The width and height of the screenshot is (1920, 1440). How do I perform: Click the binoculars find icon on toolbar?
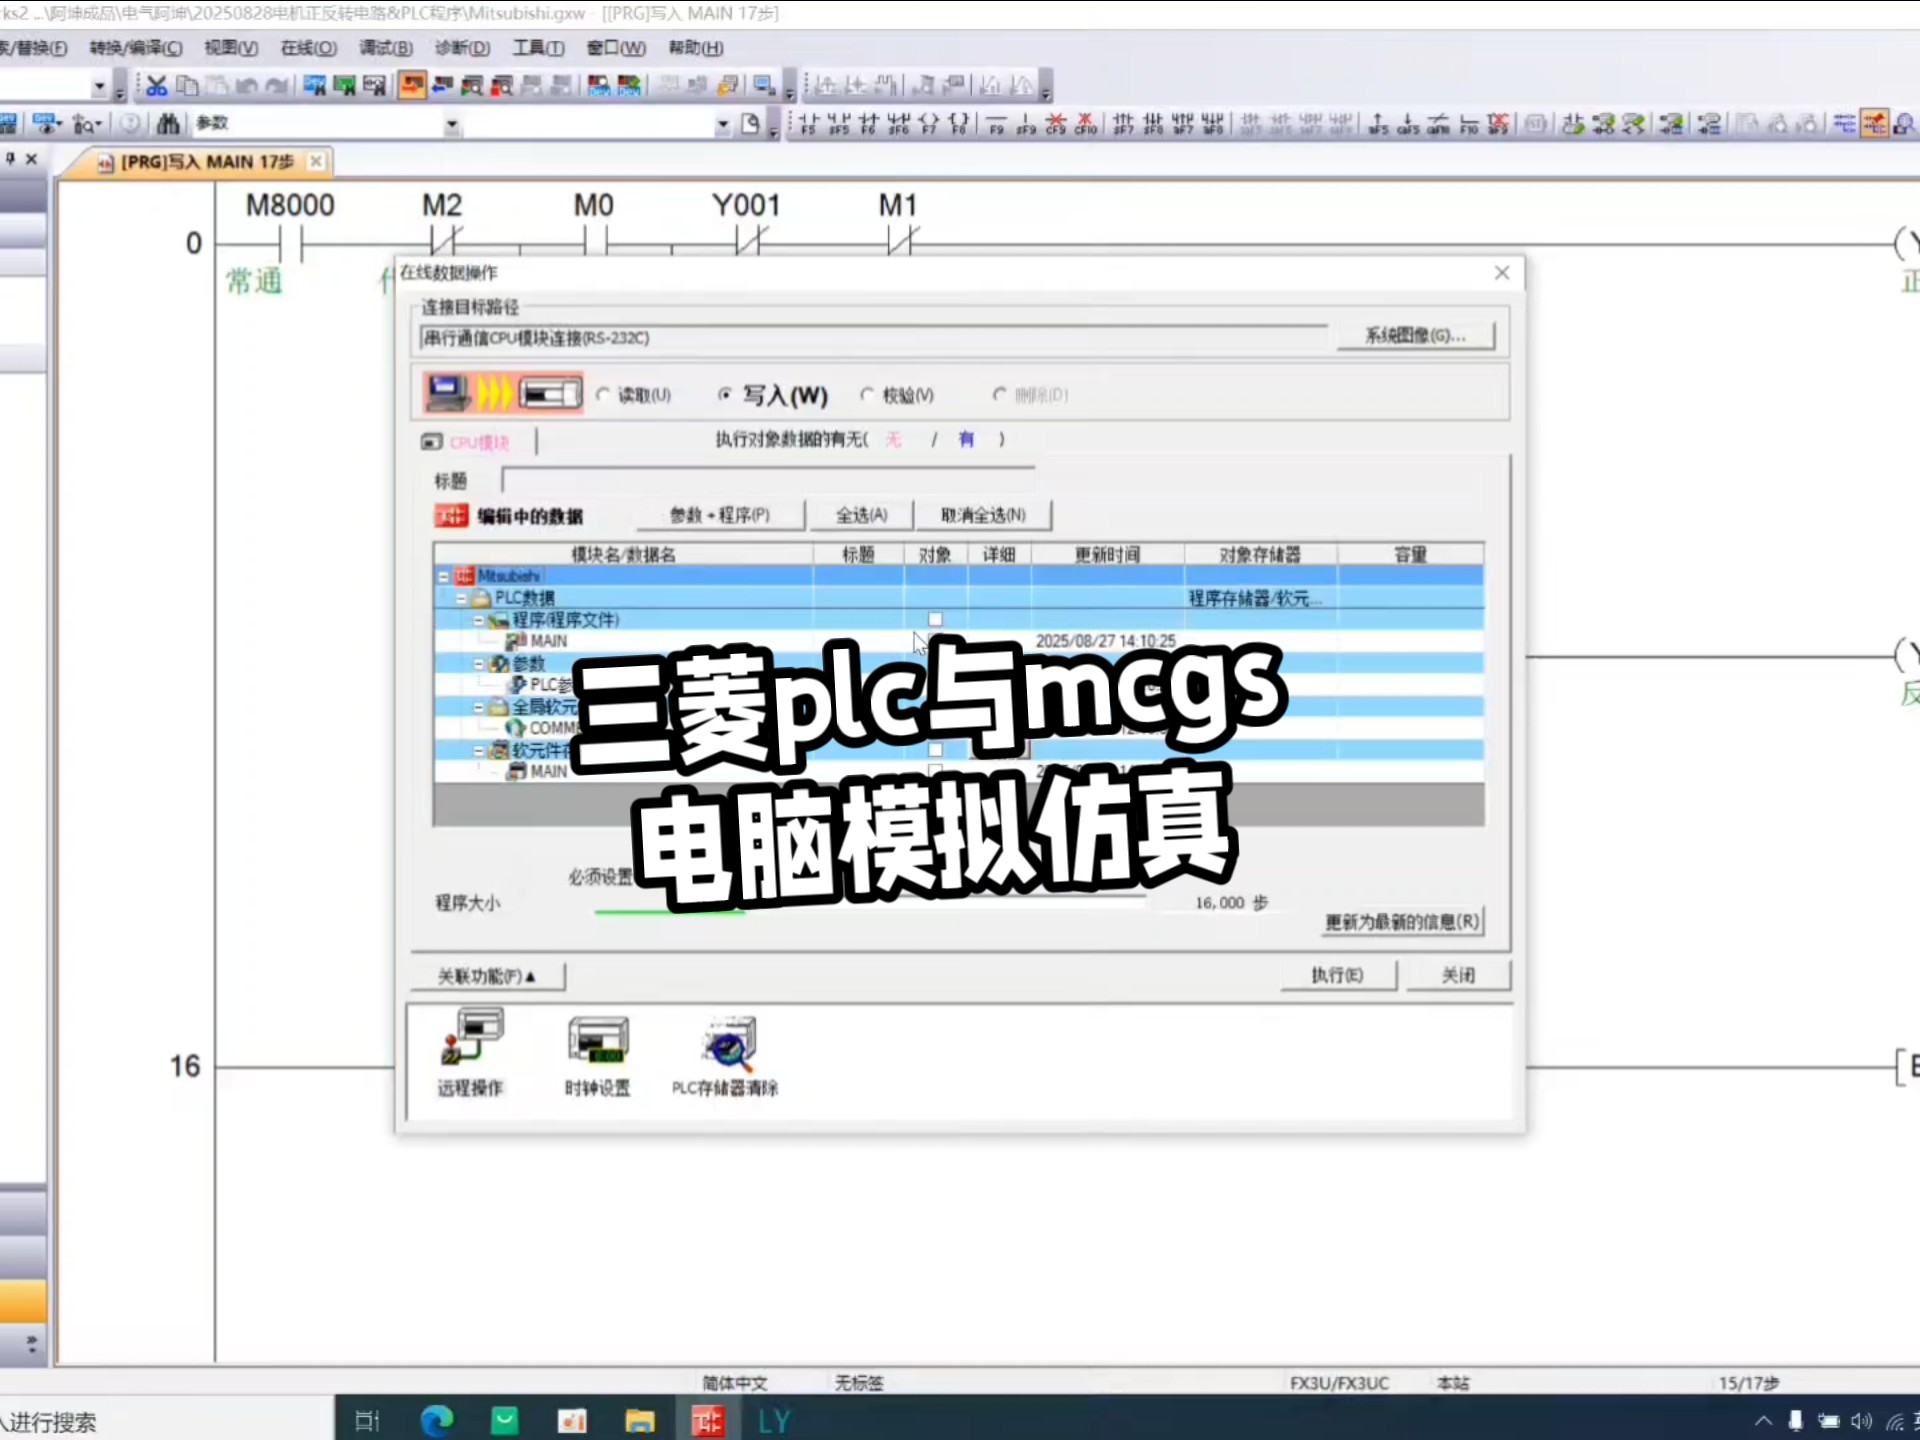168,122
